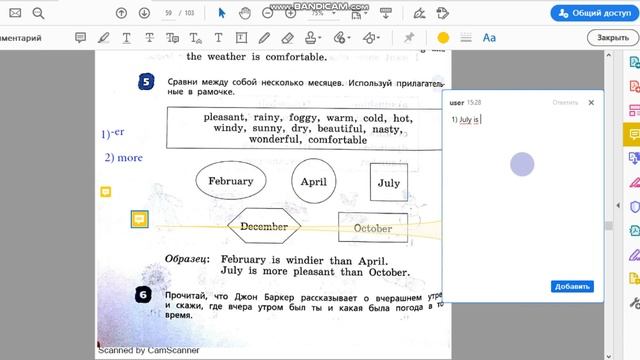Collapse the right tools pane arrow
Image resolution: width=640 pixels, height=360 pixels.
click(618, 205)
